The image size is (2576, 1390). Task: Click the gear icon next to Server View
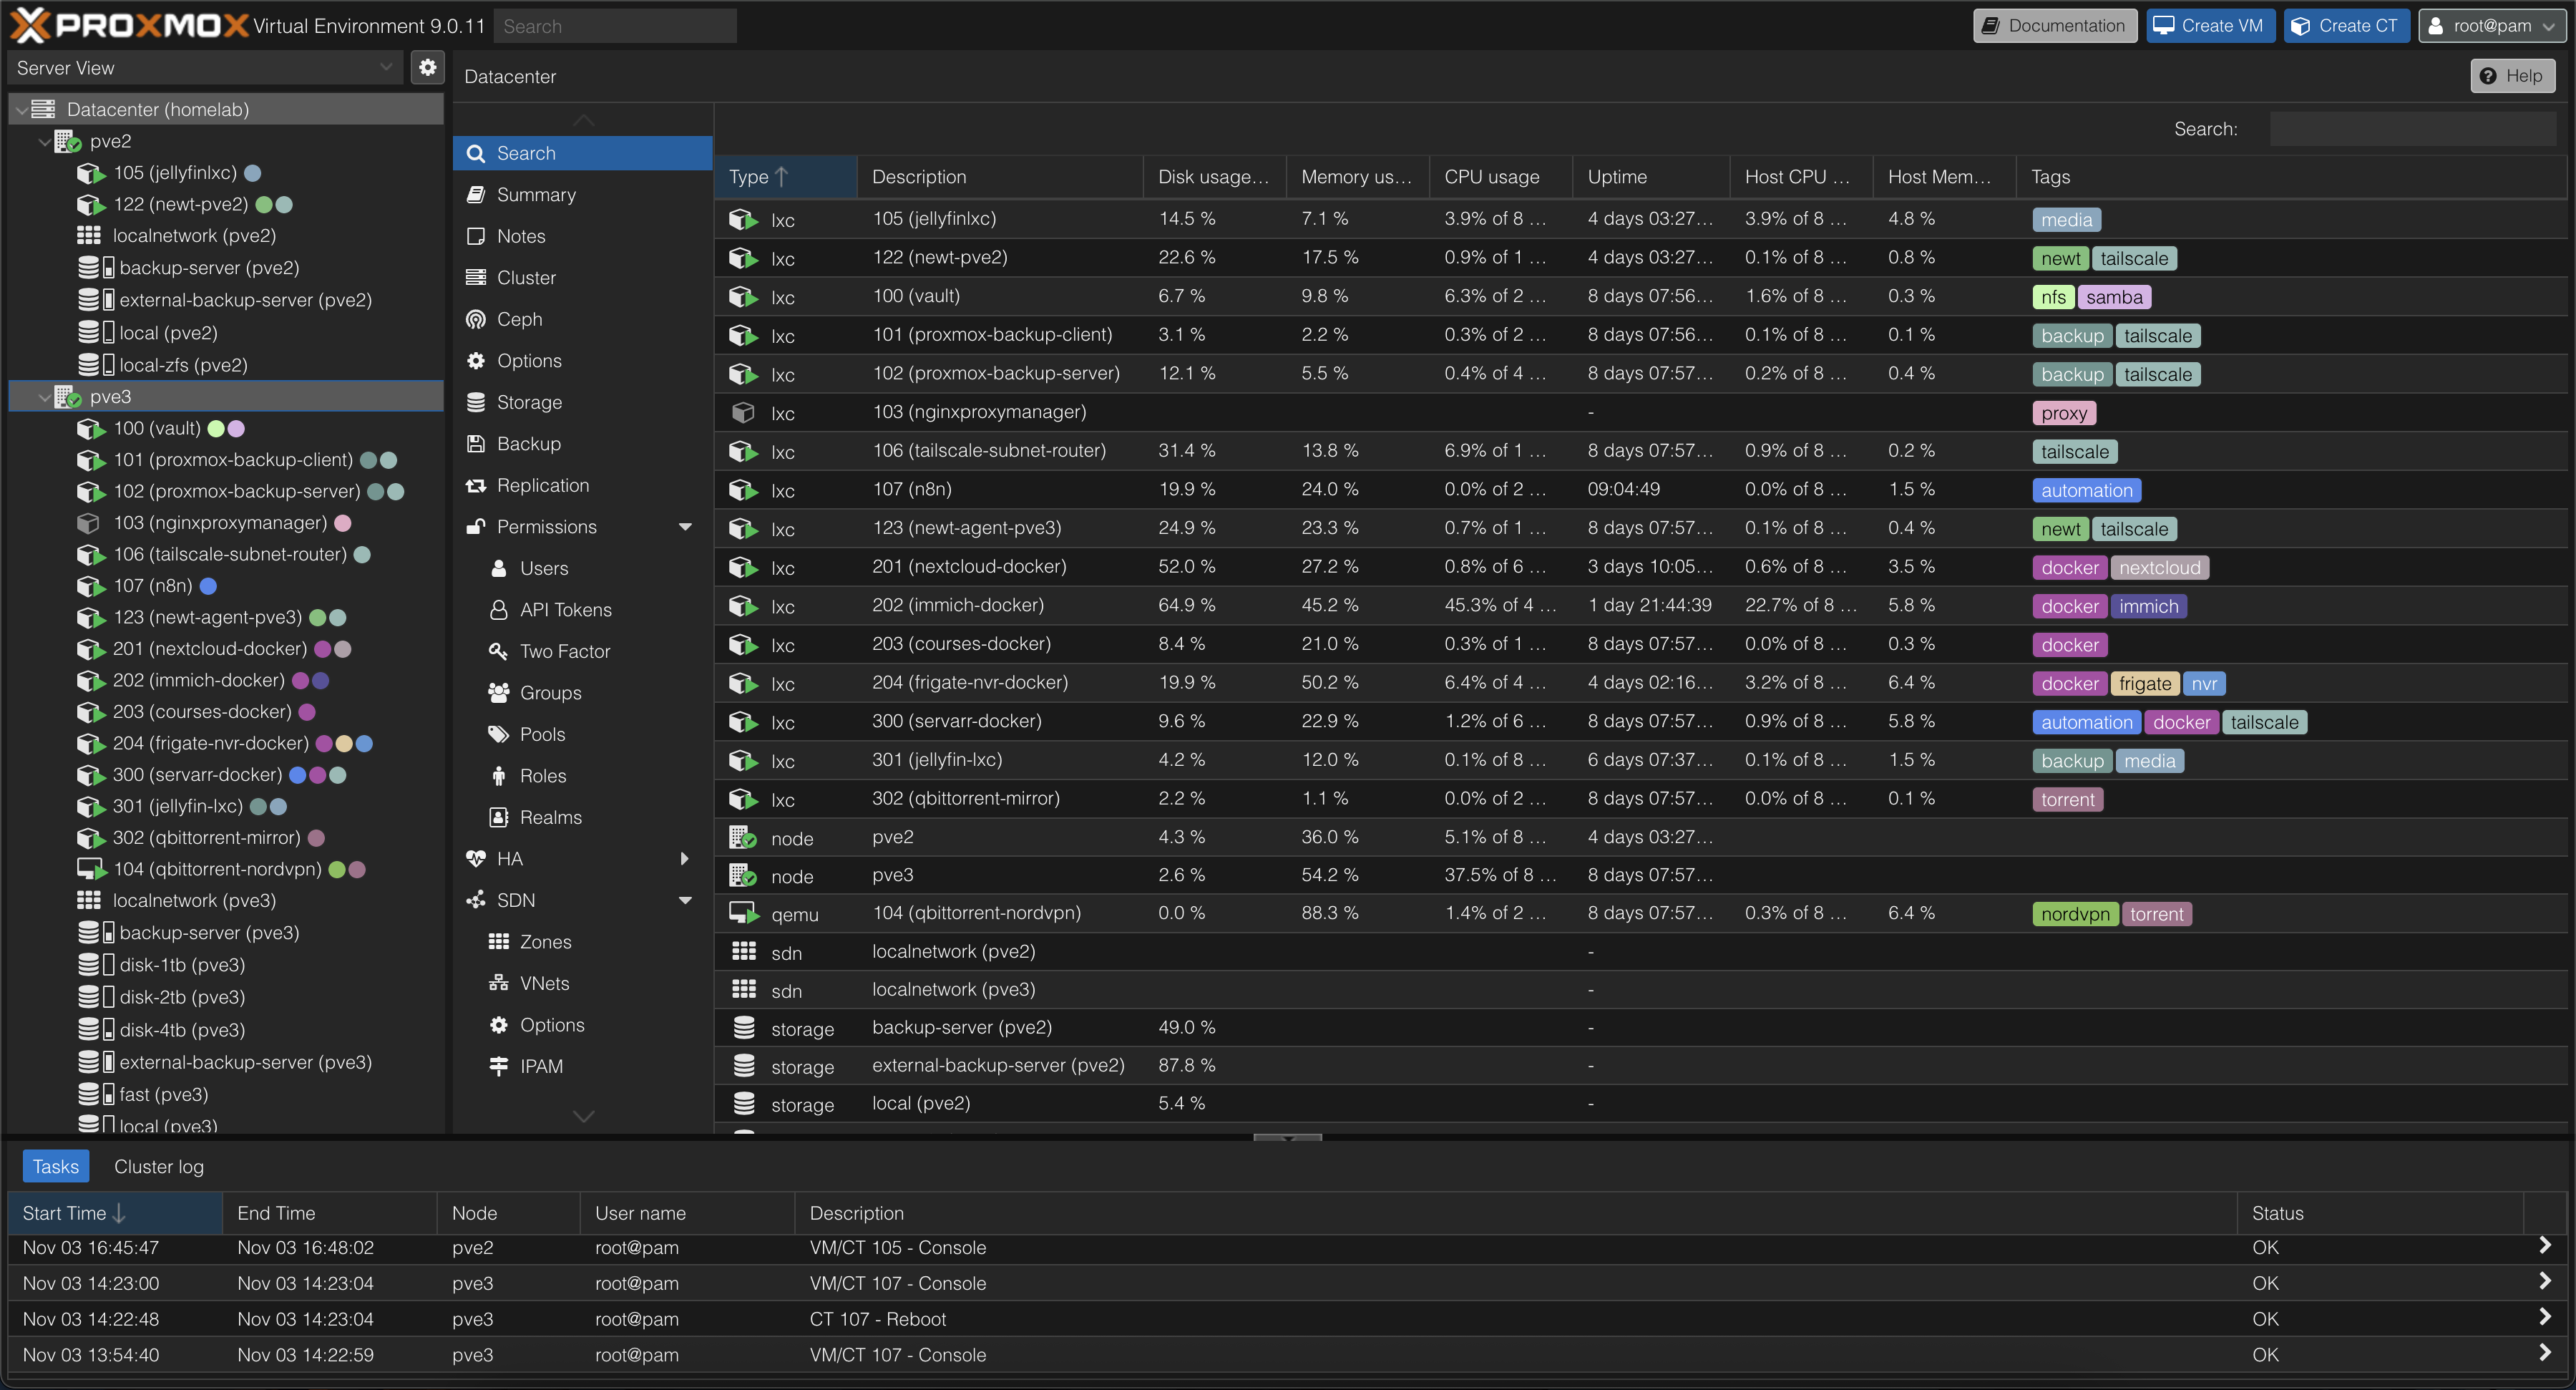(x=428, y=67)
